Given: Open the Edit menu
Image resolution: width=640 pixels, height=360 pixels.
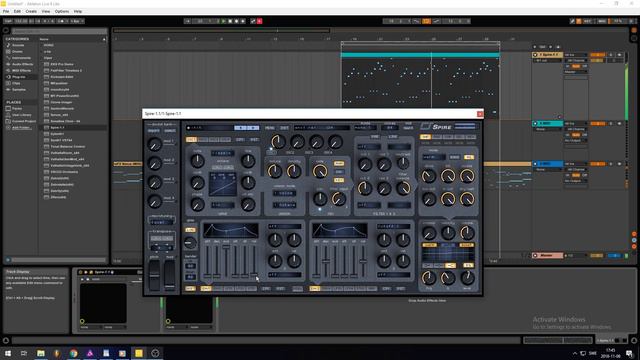Looking at the screenshot, I should pos(17,11).
